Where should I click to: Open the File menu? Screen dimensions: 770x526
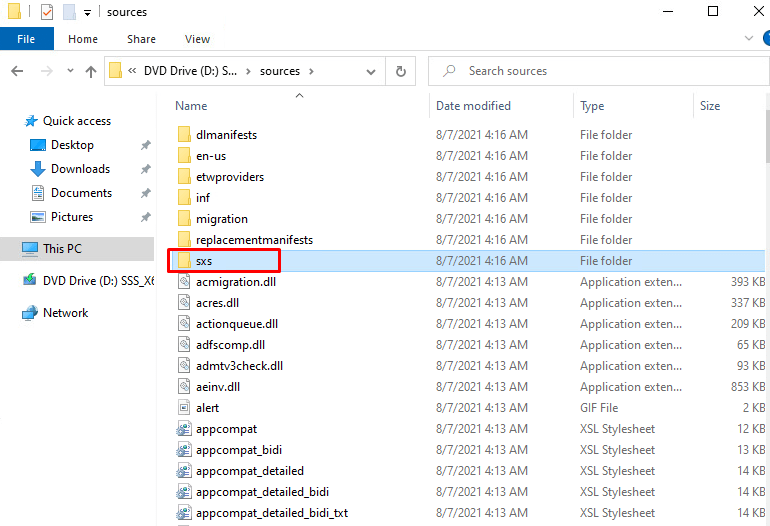click(26, 39)
